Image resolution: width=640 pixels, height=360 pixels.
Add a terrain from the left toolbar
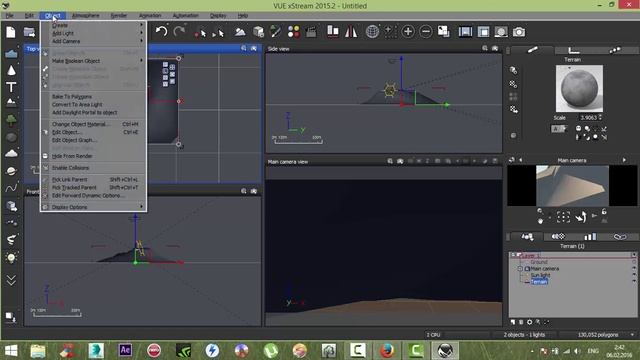pos(11,102)
